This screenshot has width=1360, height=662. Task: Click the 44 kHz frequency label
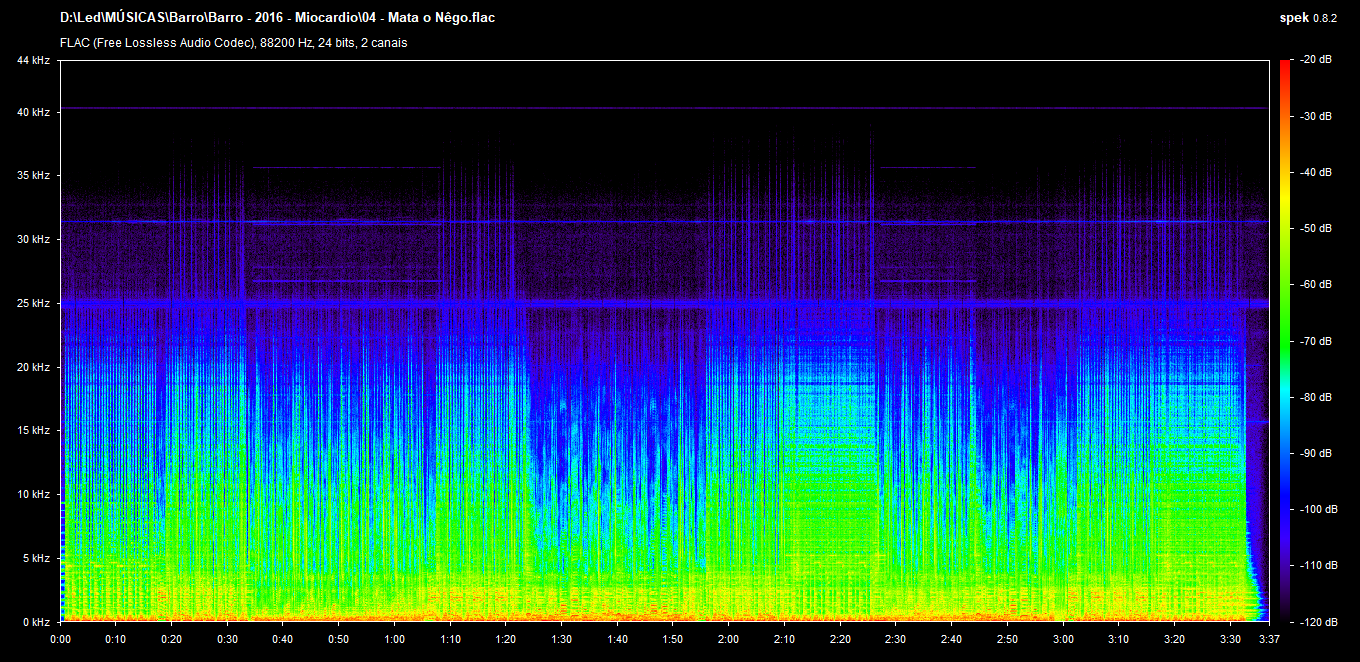point(33,61)
